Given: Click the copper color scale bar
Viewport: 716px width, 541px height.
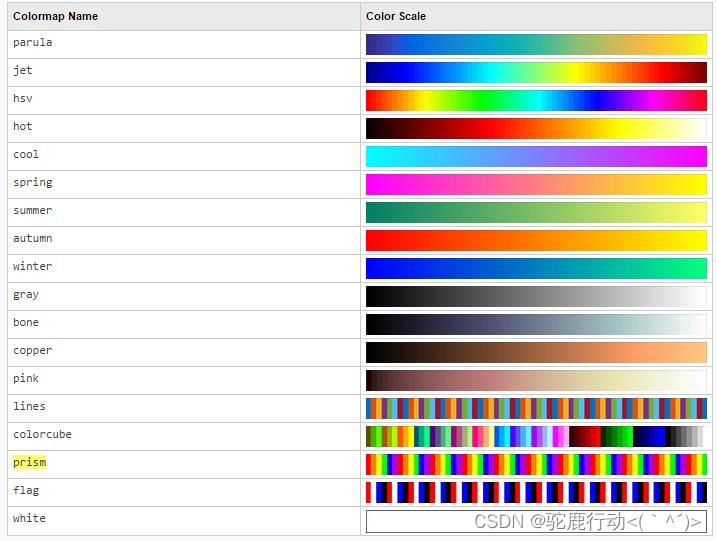Looking at the screenshot, I should [x=536, y=352].
